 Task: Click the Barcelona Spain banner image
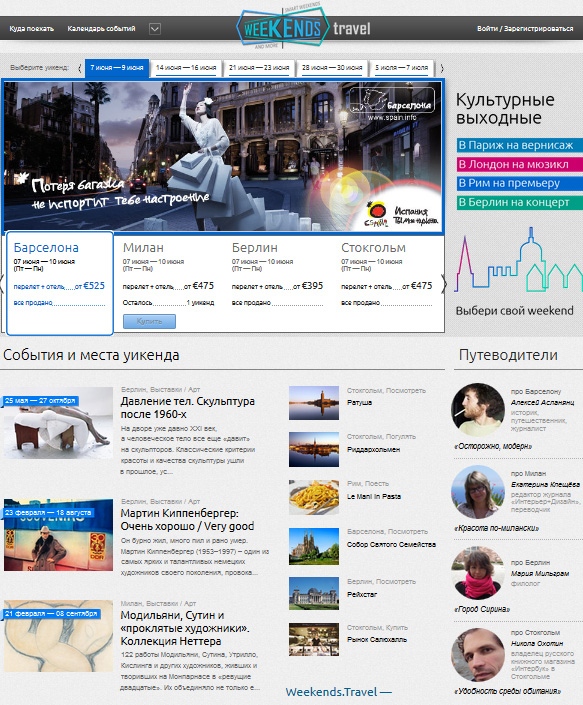pyautogui.click(x=223, y=156)
